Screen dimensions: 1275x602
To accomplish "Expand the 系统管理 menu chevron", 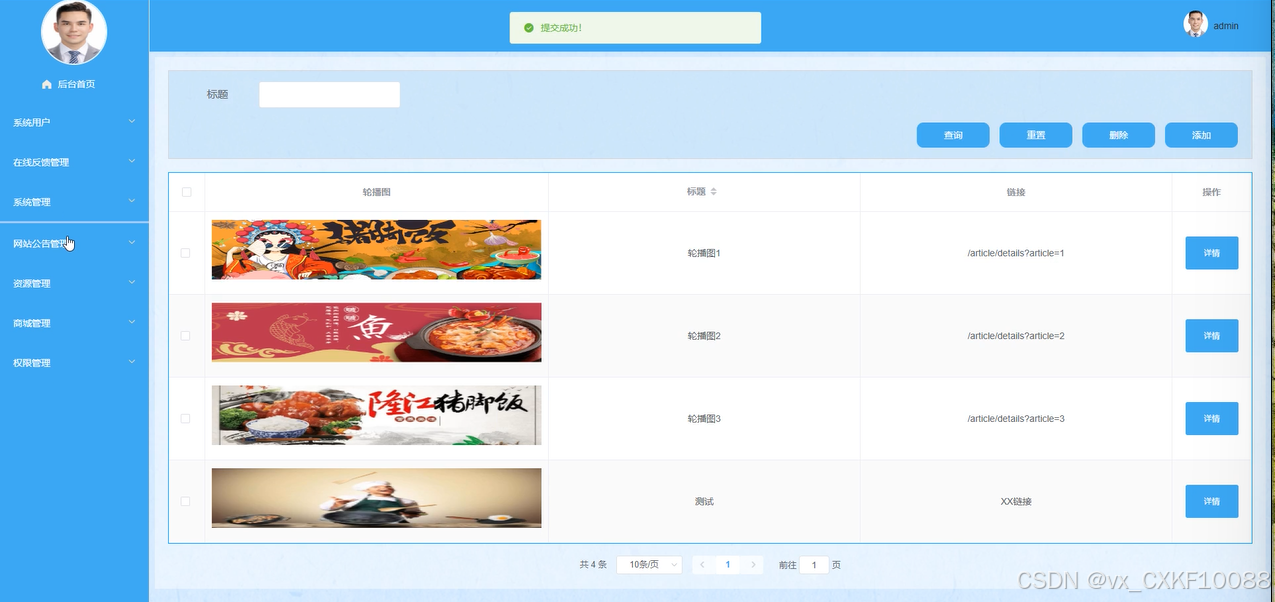I will coord(132,202).
